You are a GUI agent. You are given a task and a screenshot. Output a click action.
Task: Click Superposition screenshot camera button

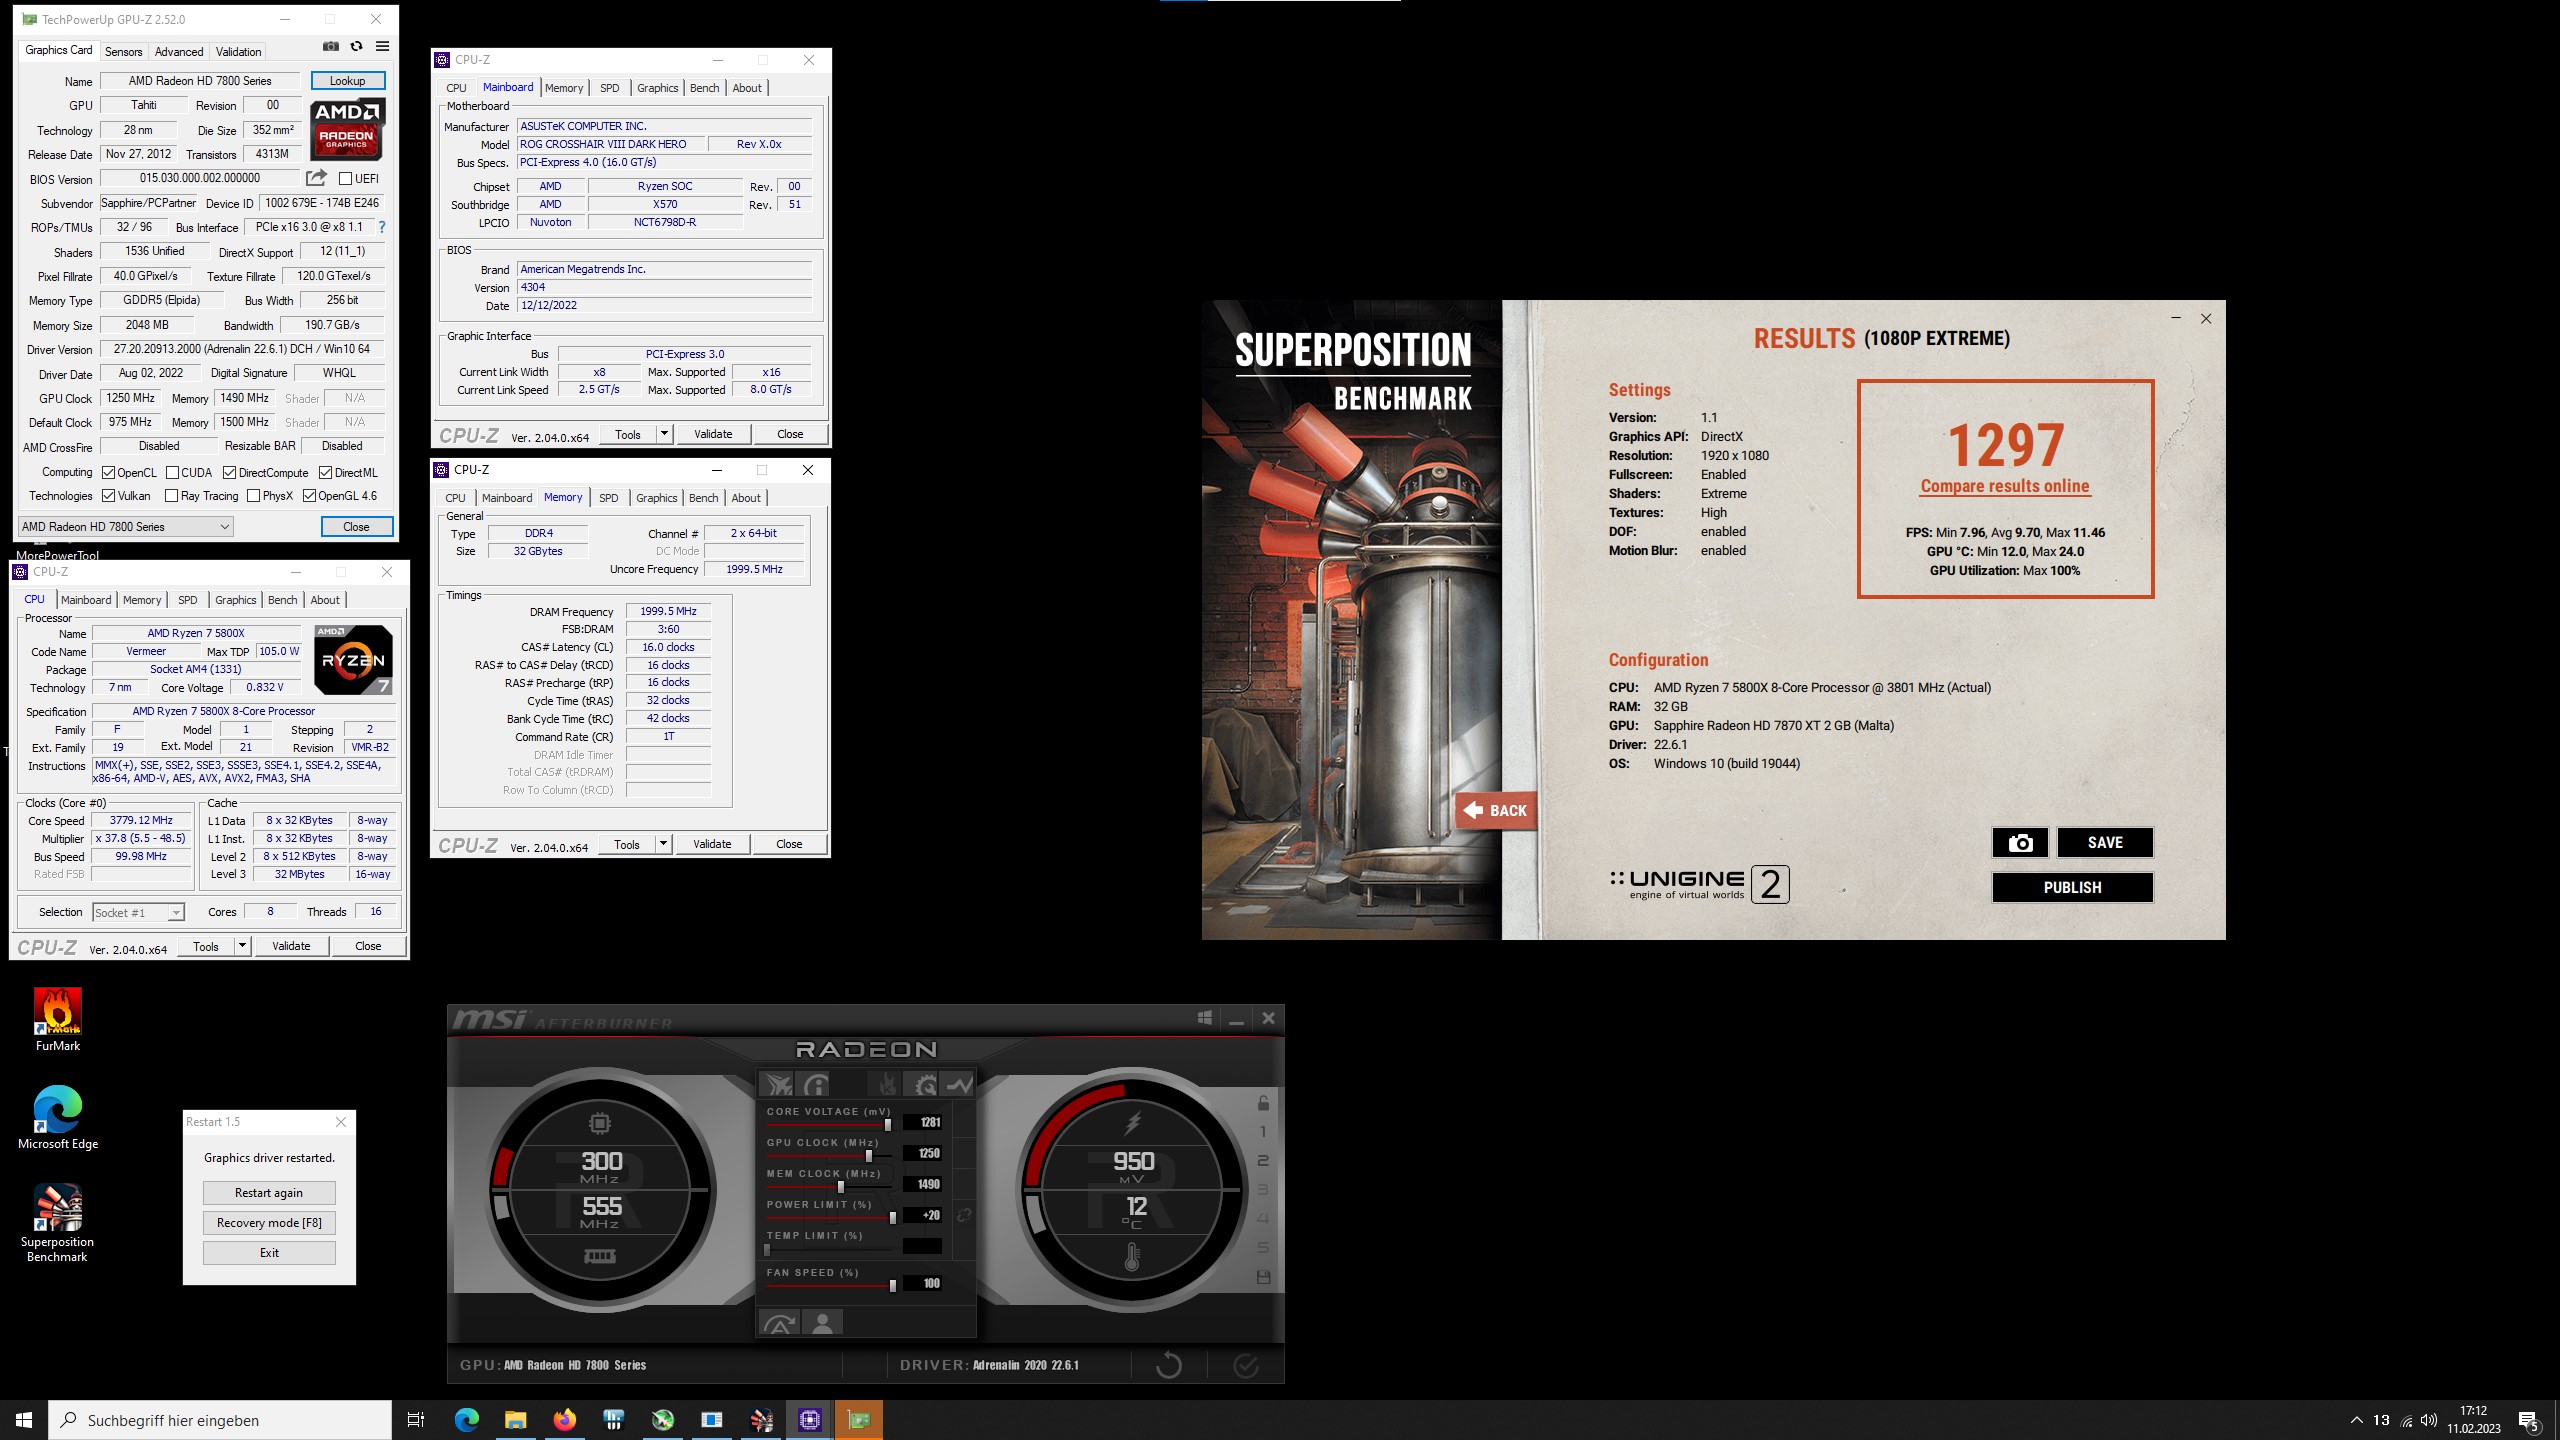[x=2020, y=843]
